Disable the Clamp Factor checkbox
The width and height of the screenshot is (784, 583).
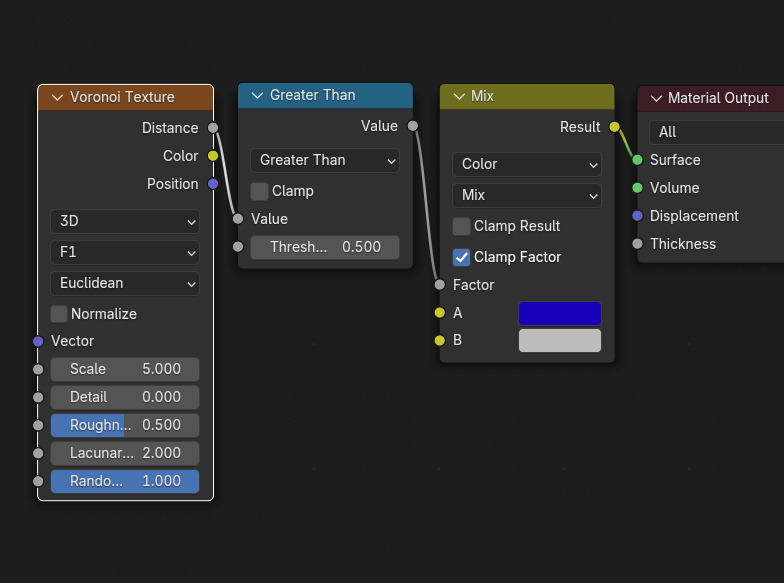coord(461,257)
